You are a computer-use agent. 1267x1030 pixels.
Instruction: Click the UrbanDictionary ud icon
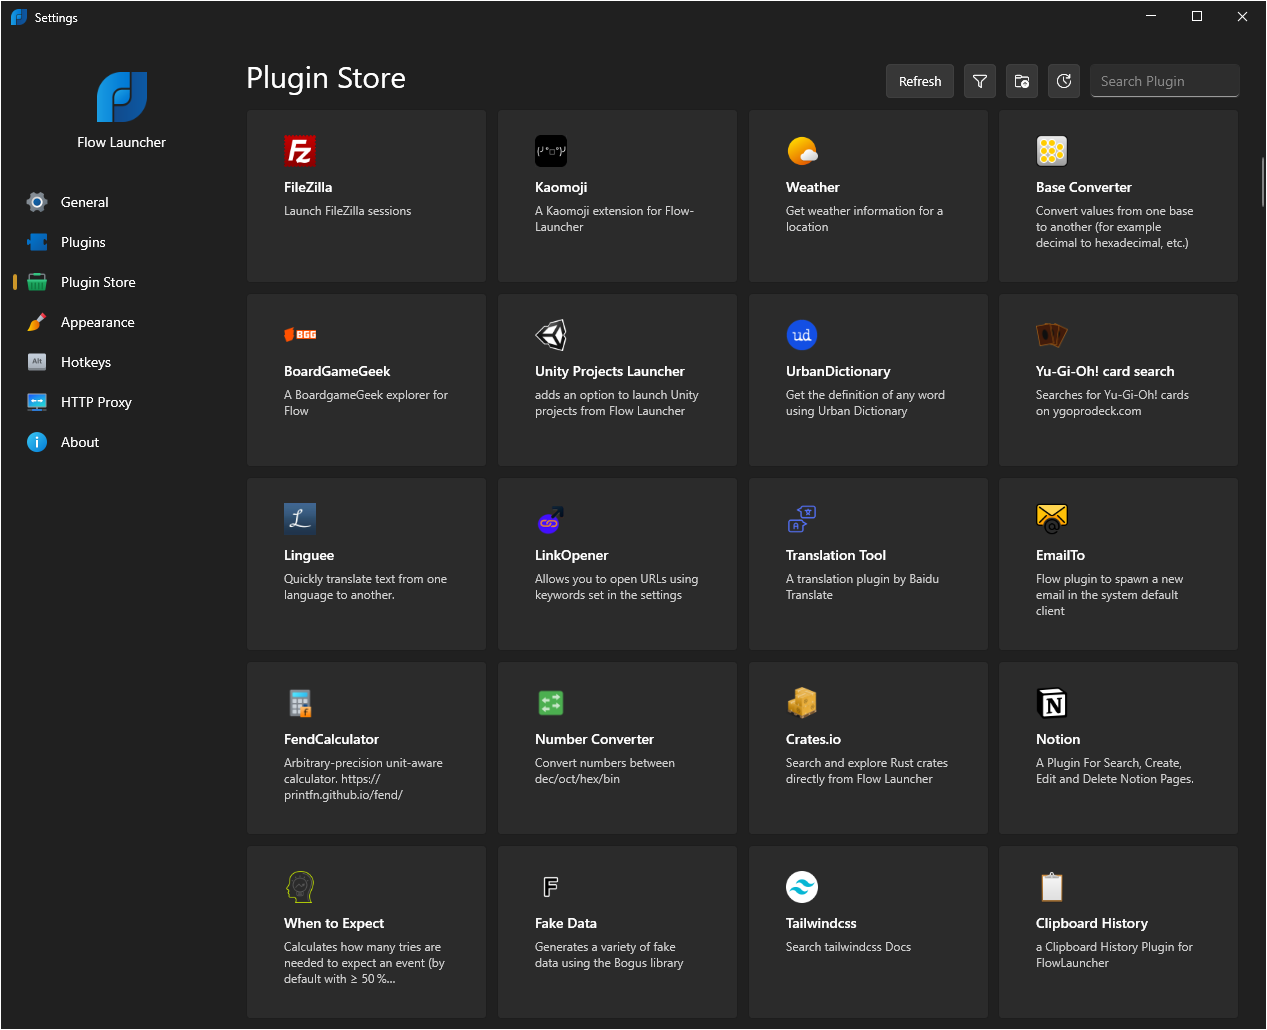[802, 335]
